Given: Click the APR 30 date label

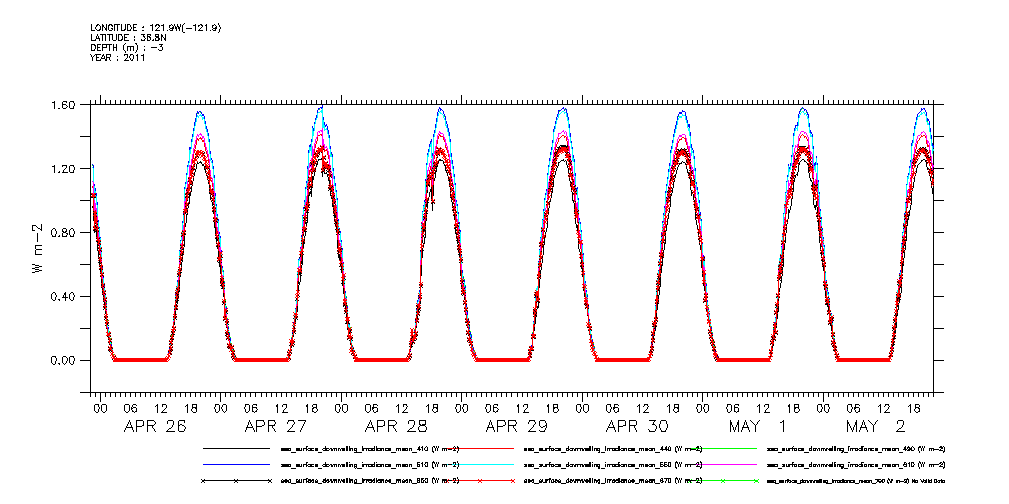Looking at the screenshot, I should pyautogui.click(x=636, y=427).
